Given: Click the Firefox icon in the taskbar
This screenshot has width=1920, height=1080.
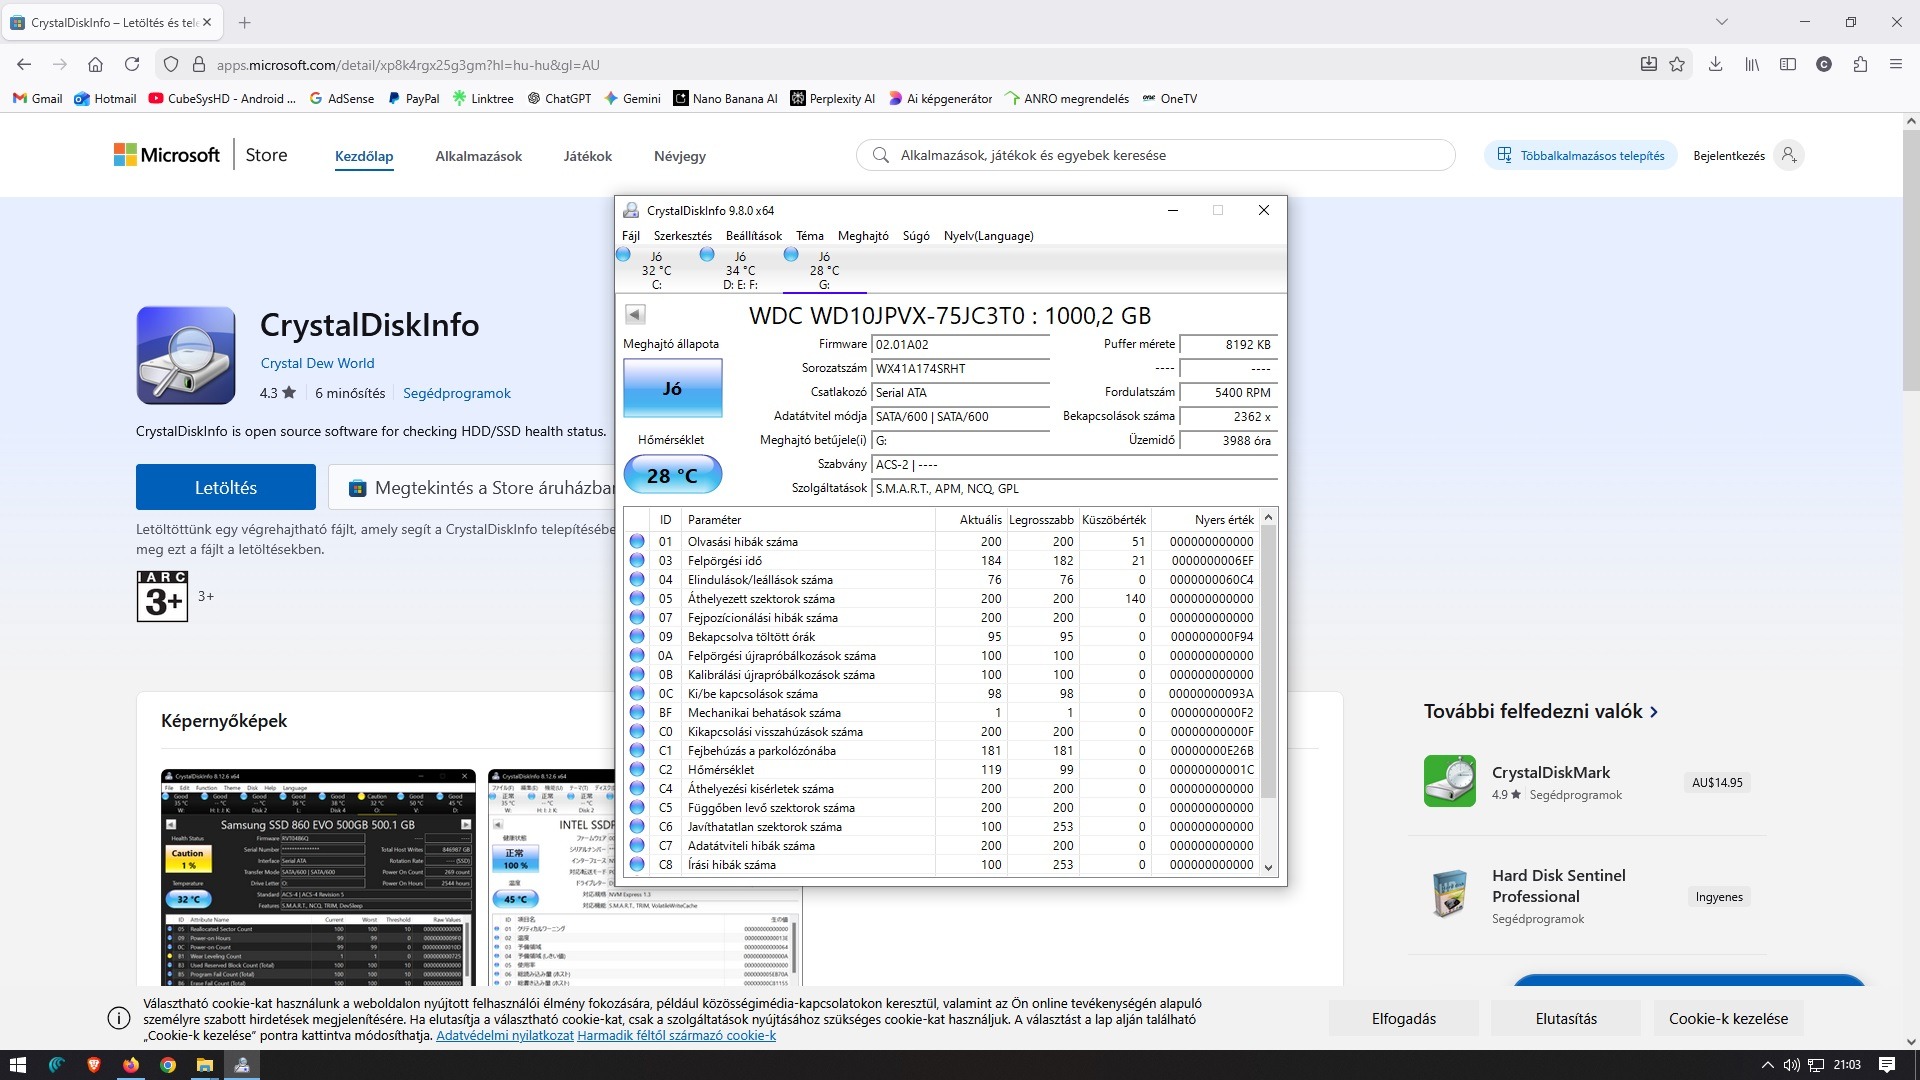Looking at the screenshot, I should click(x=131, y=1065).
